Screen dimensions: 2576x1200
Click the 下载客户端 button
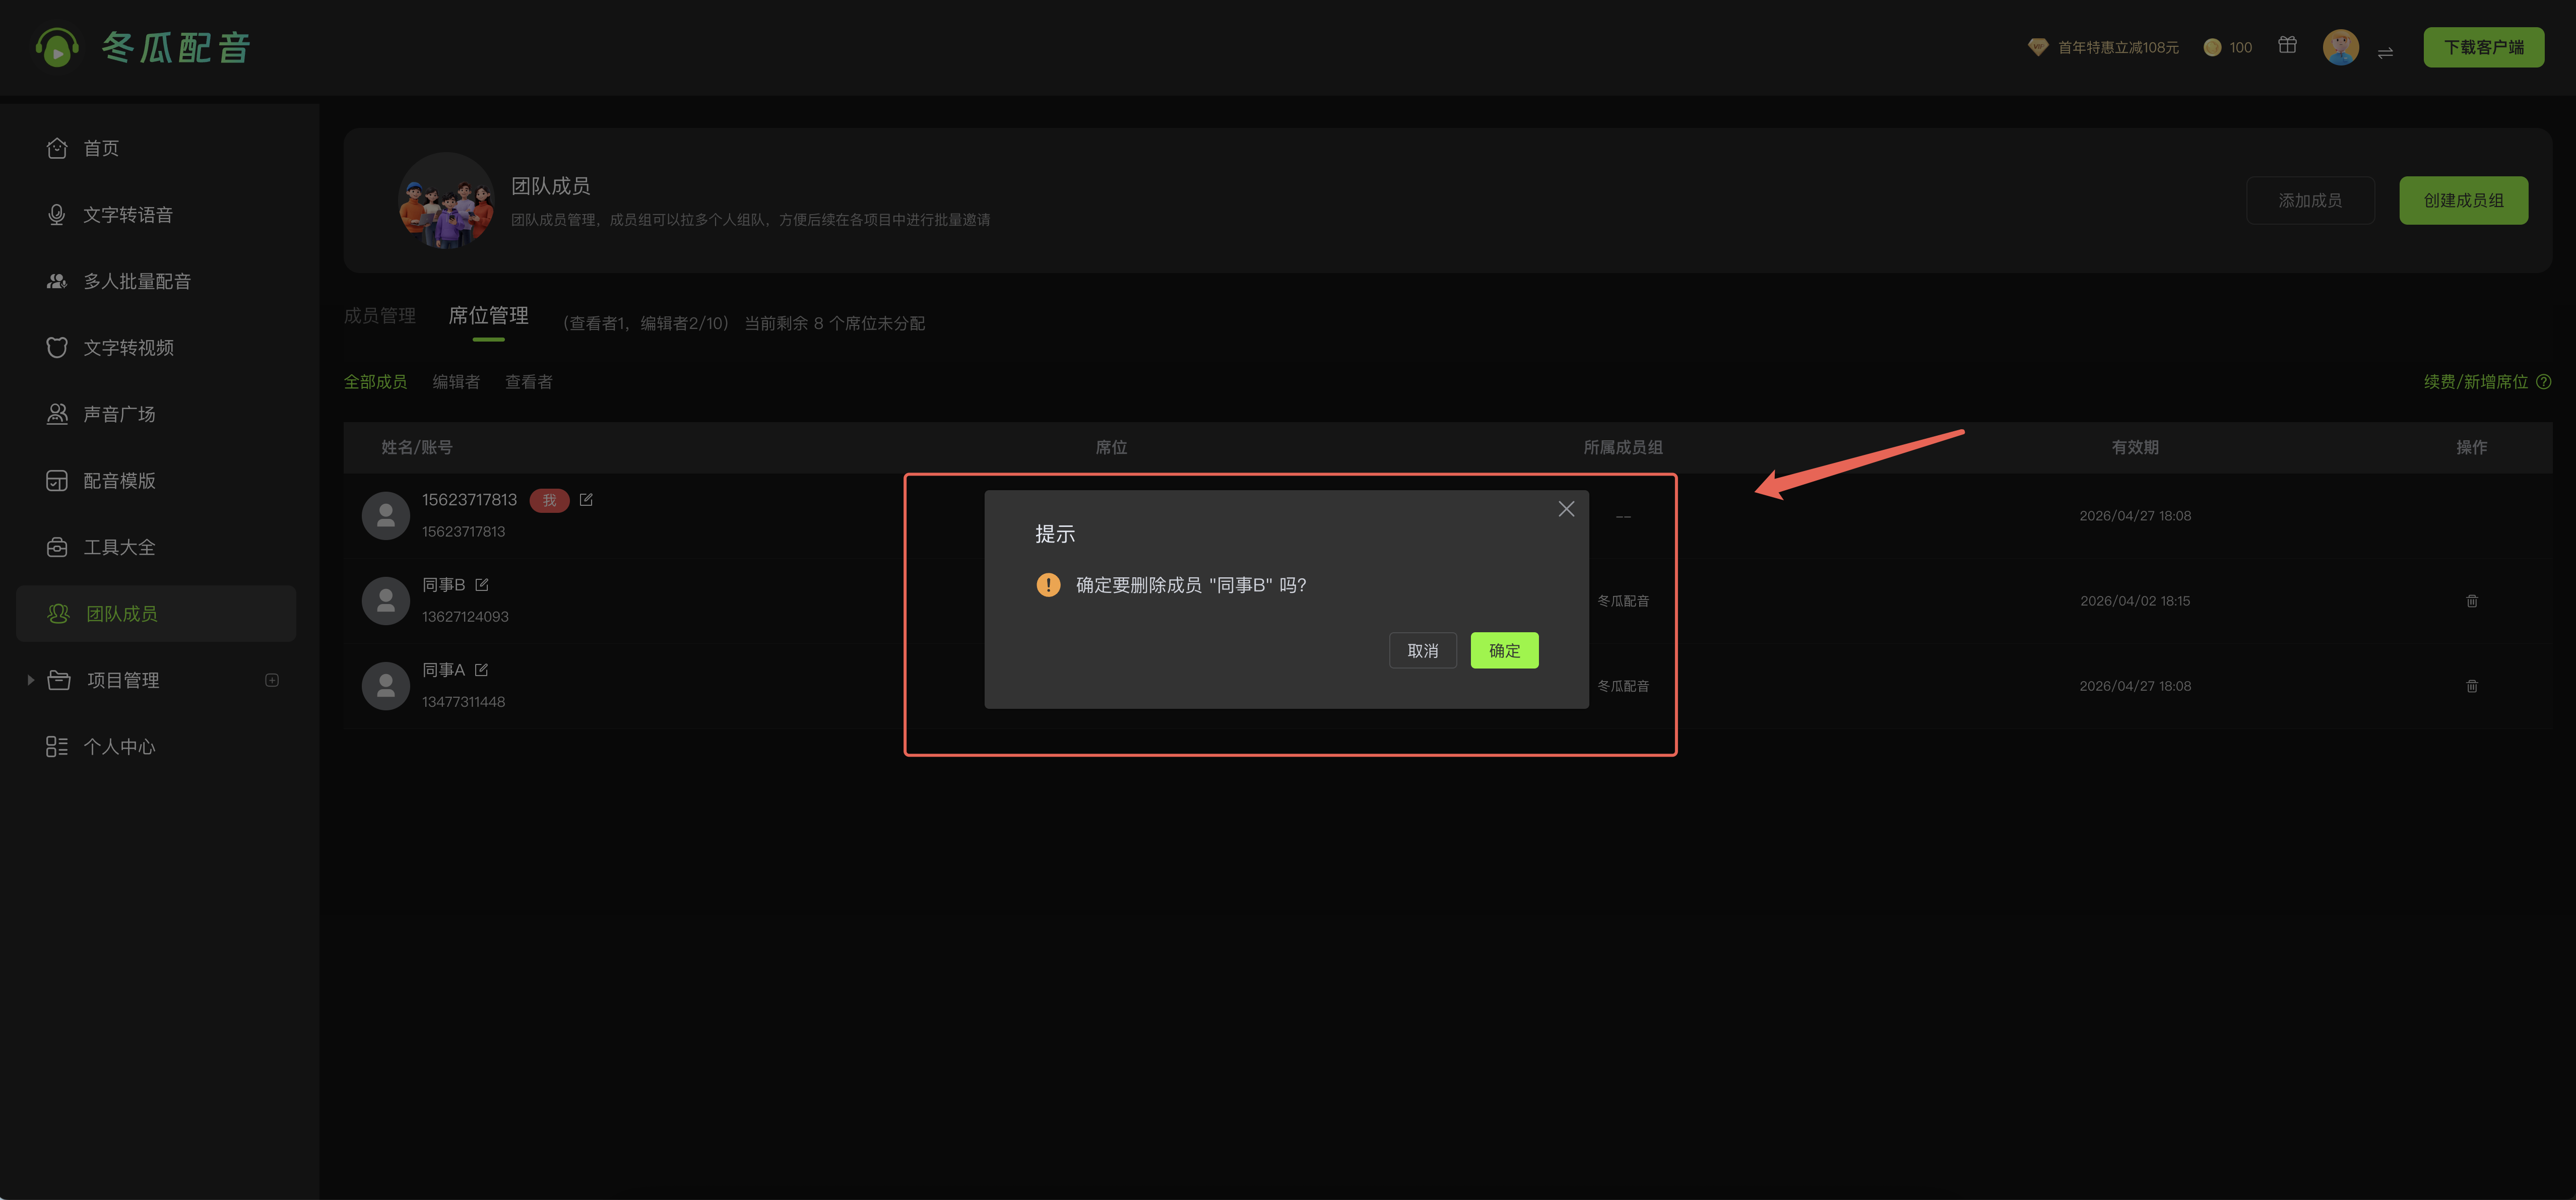pyautogui.click(x=2483, y=48)
